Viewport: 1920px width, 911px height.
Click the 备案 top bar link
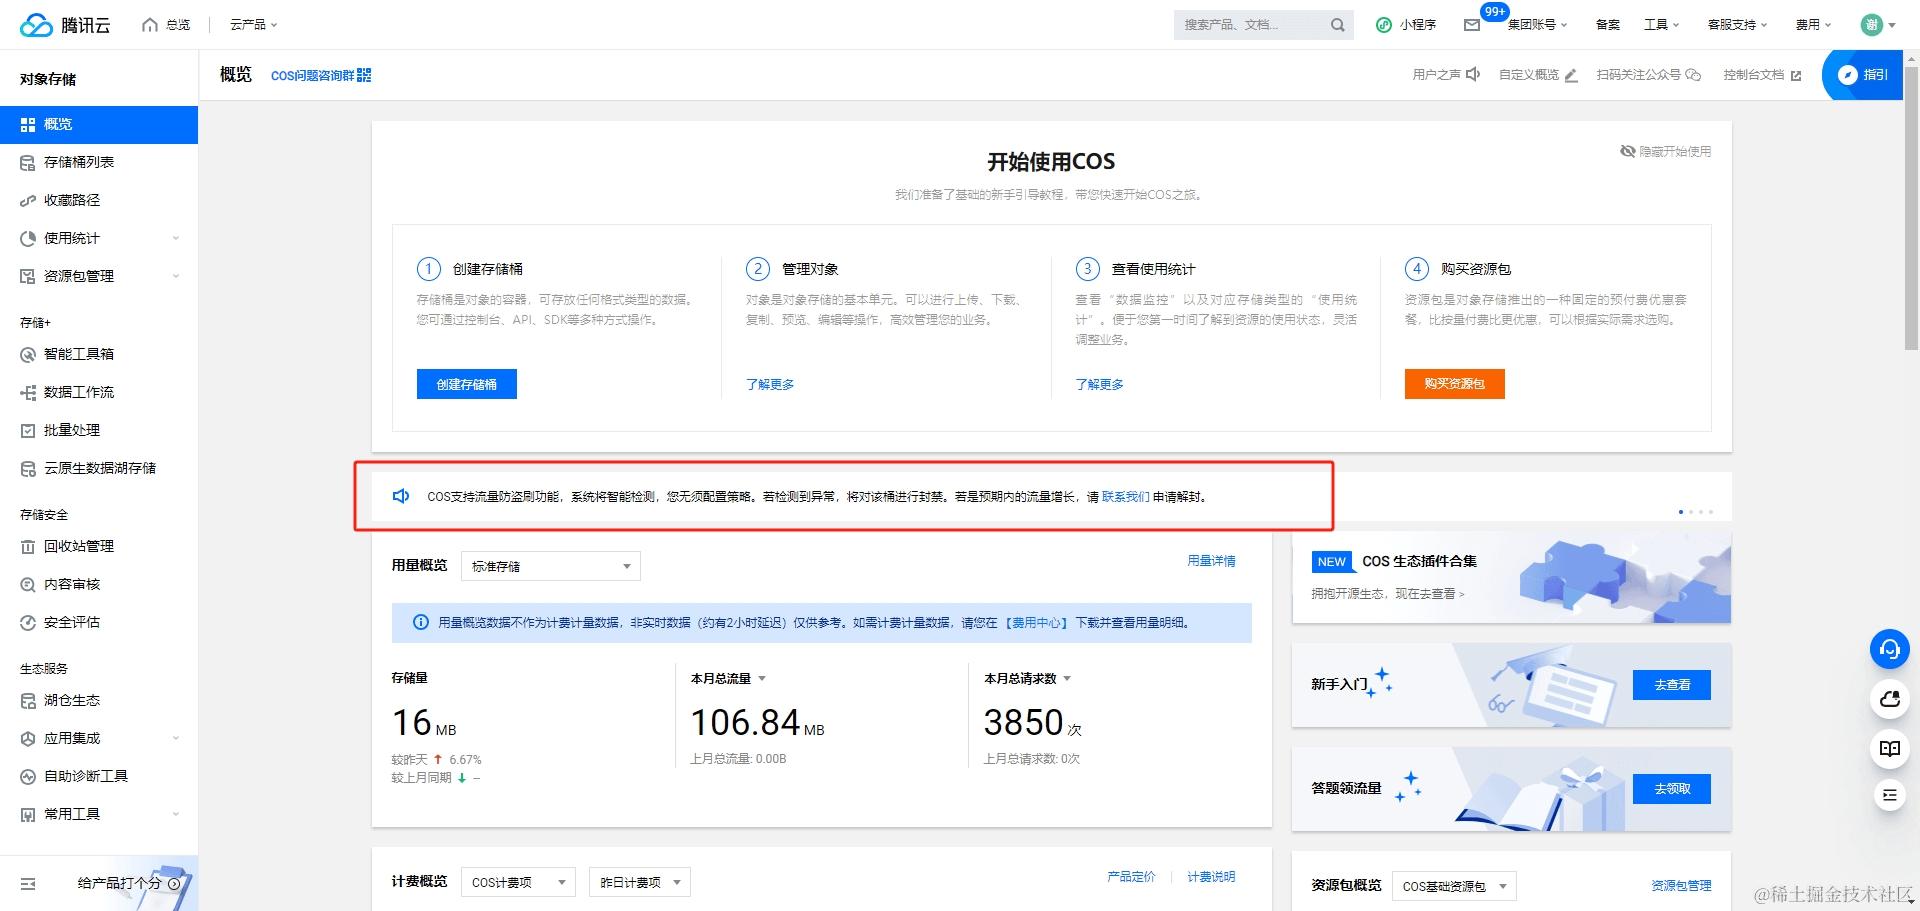click(x=1608, y=25)
